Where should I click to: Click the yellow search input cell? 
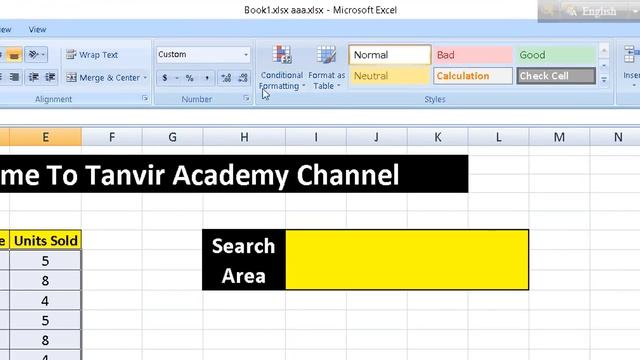click(x=407, y=260)
